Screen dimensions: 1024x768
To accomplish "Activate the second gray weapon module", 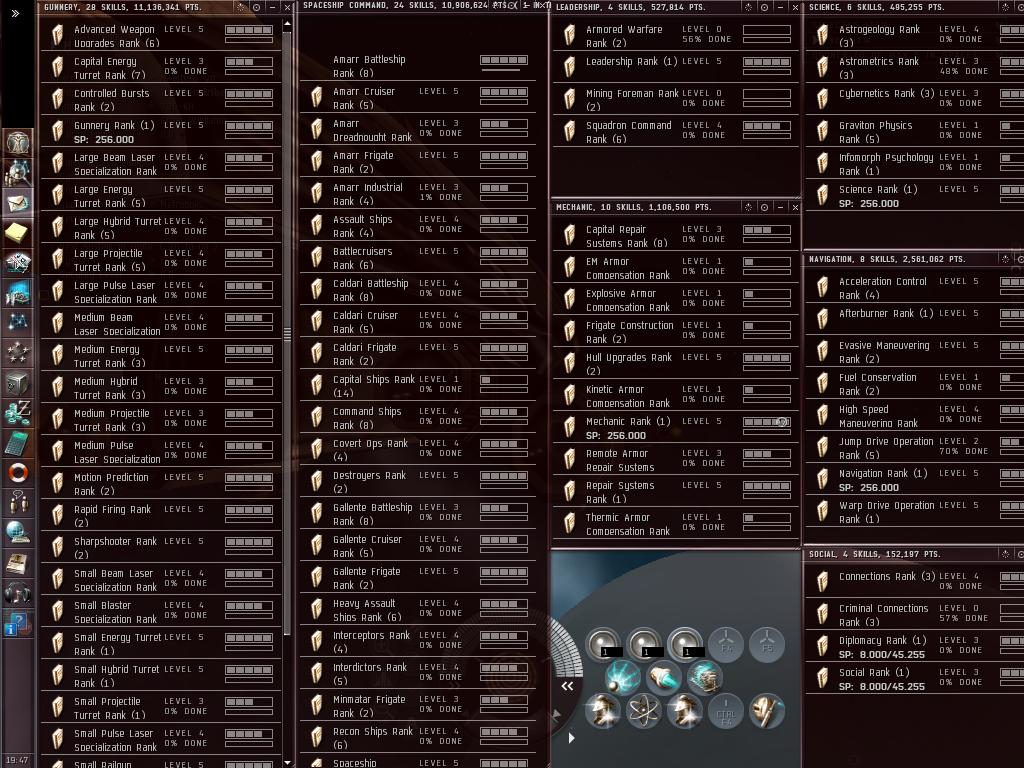I will (x=645, y=644).
